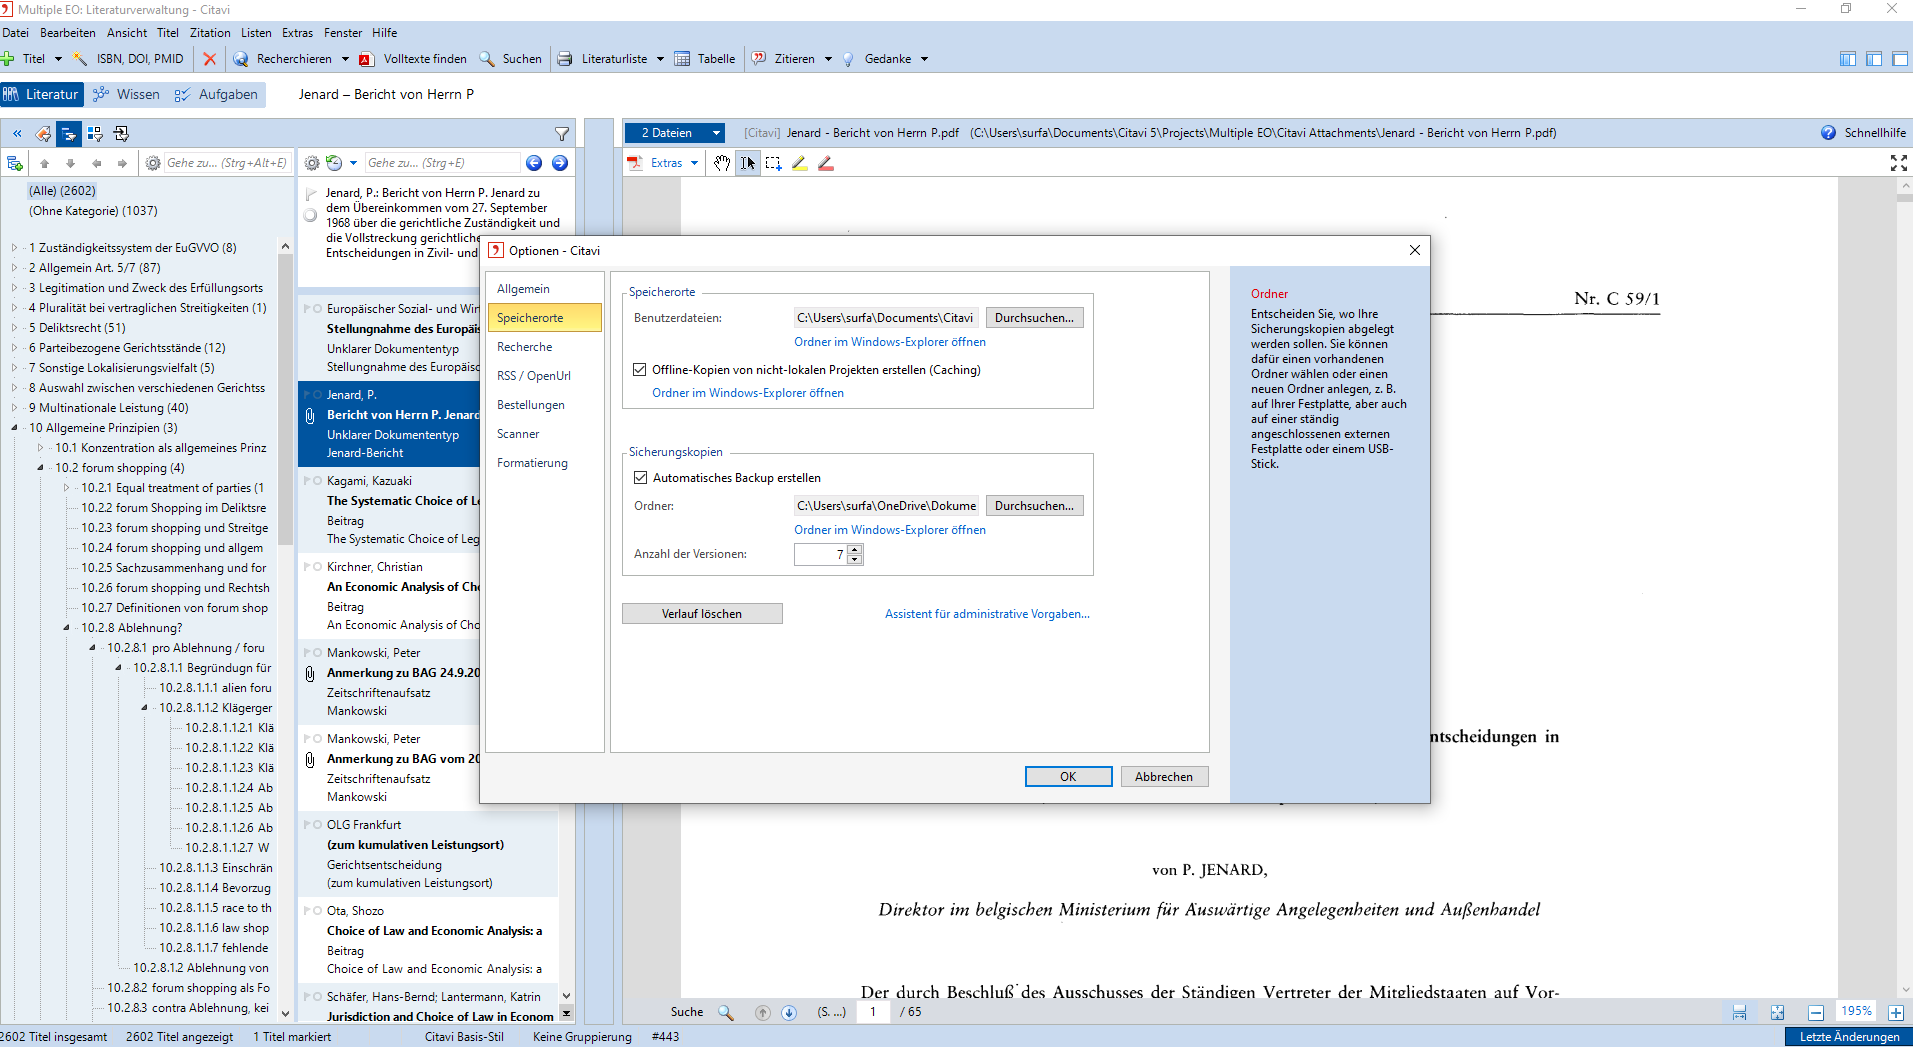Expand the 5 Deliktsrecht category
This screenshot has width=1913, height=1047.
click(x=14, y=328)
